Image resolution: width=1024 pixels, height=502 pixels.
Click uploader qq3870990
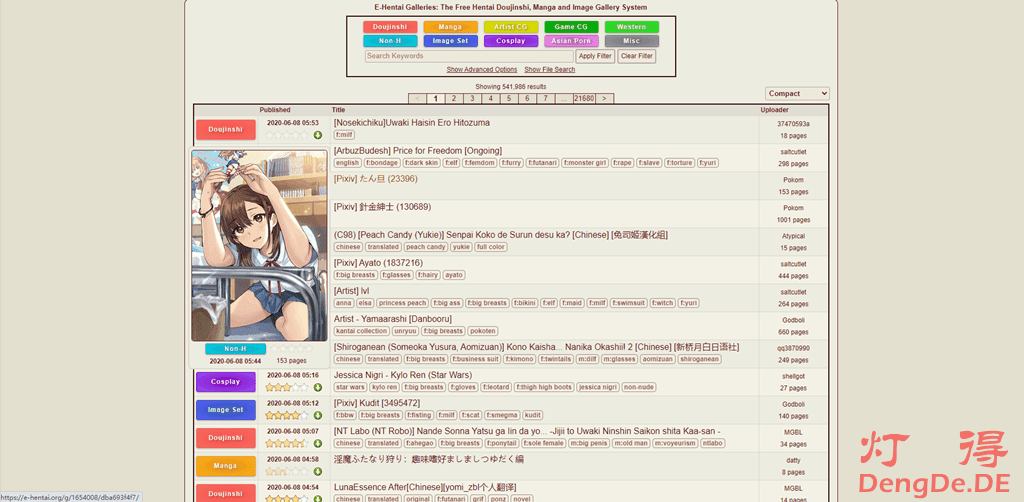(x=793, y=348)
